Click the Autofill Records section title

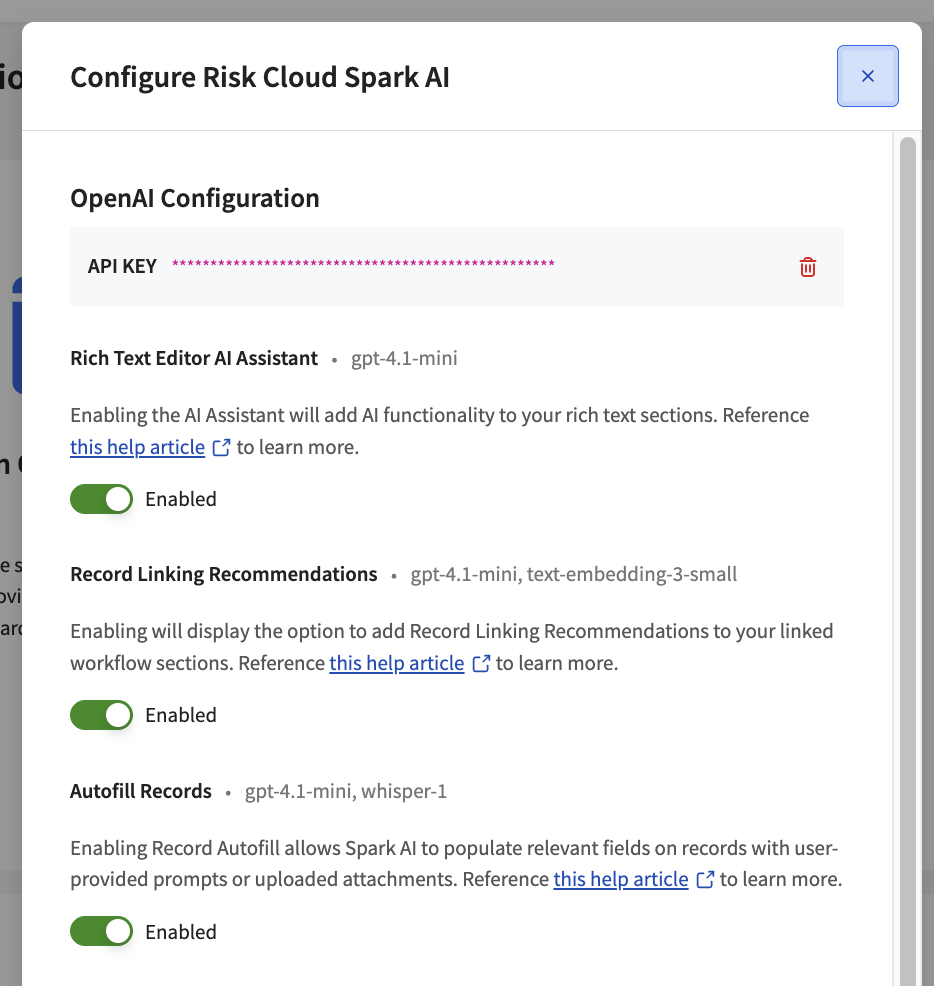[x=141, y=791]
